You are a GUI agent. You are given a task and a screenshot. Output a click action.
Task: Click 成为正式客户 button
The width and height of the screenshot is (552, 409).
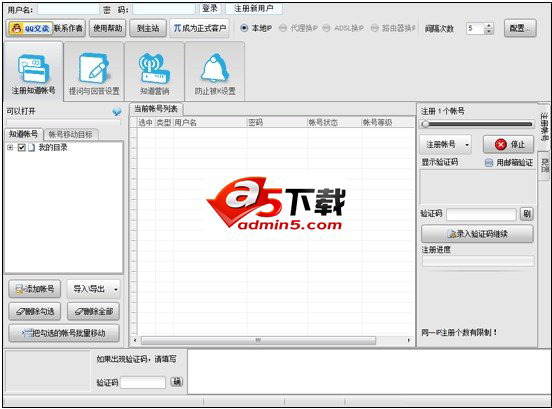click(199, 28)
